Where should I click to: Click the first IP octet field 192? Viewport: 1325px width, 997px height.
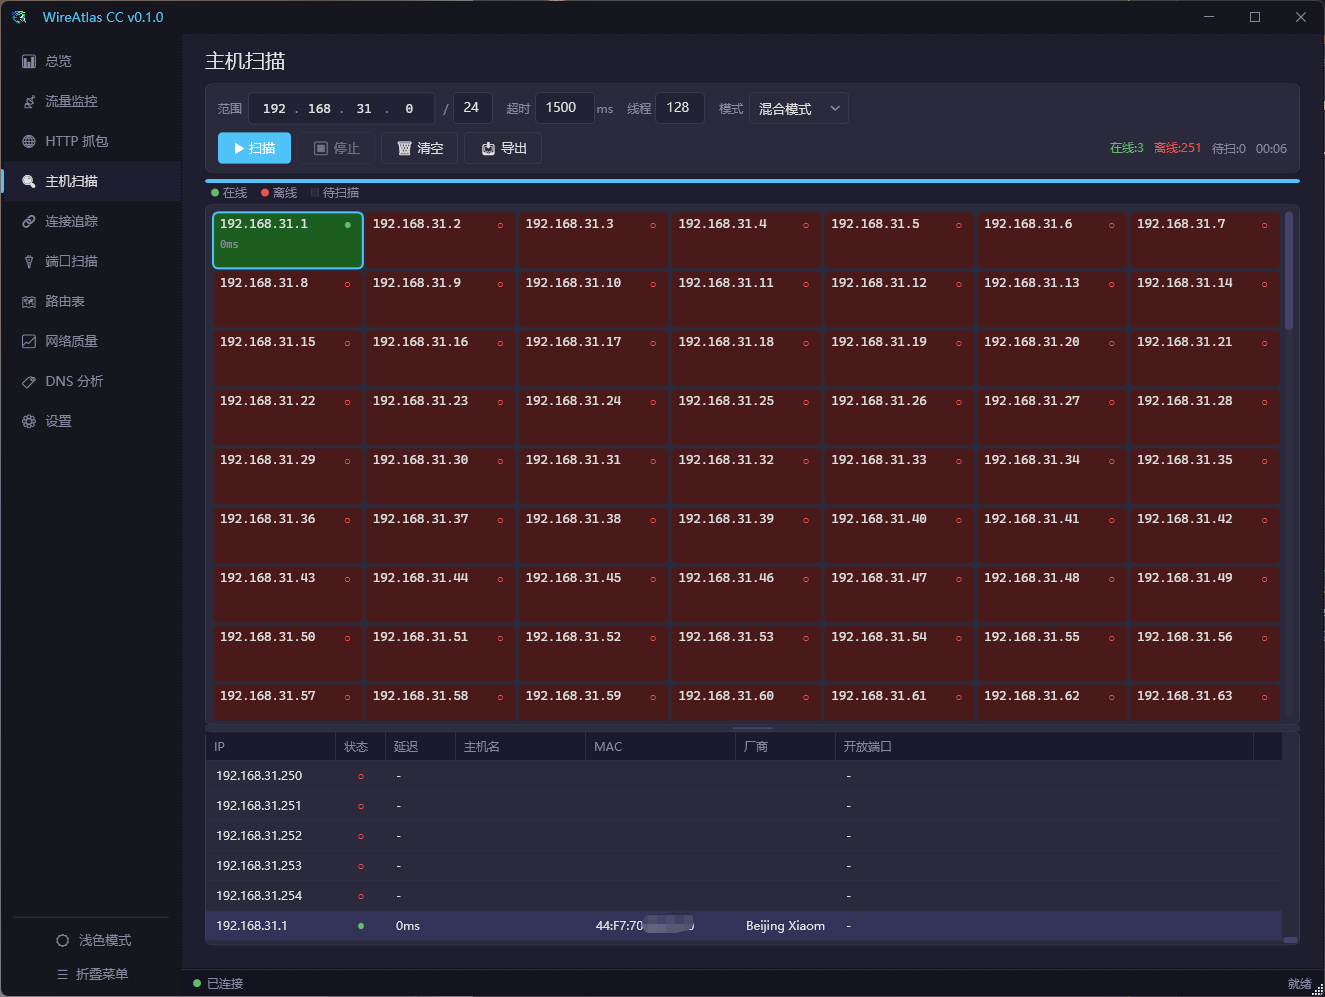click(274, 108)
